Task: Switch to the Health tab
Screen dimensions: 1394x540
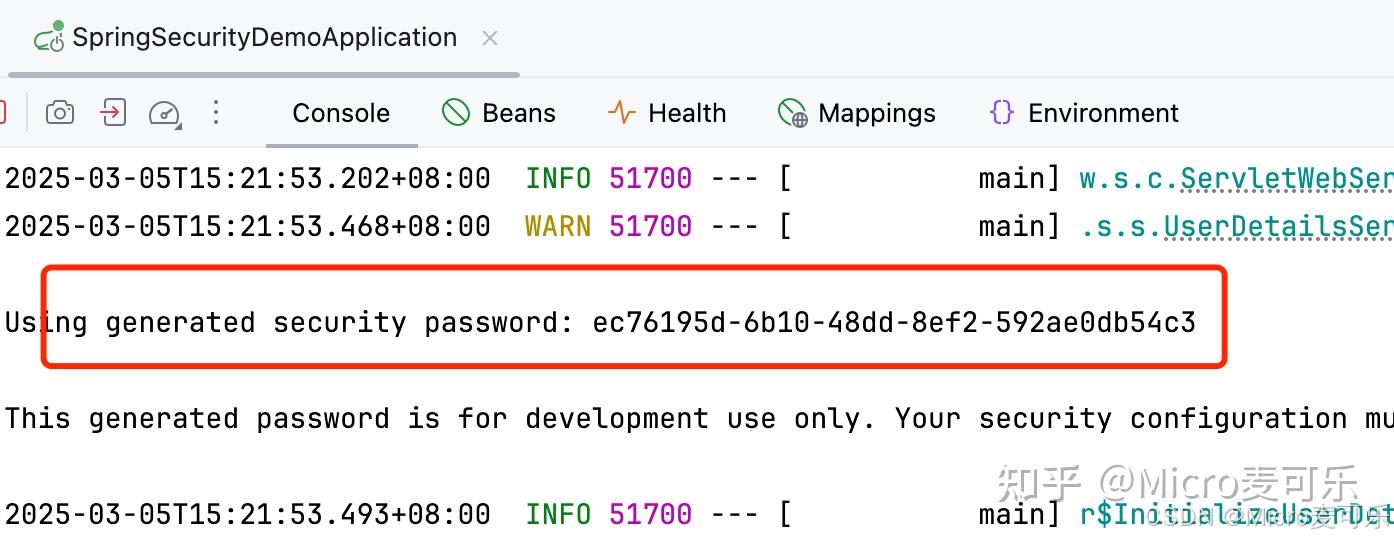Action: coord(686,113)
